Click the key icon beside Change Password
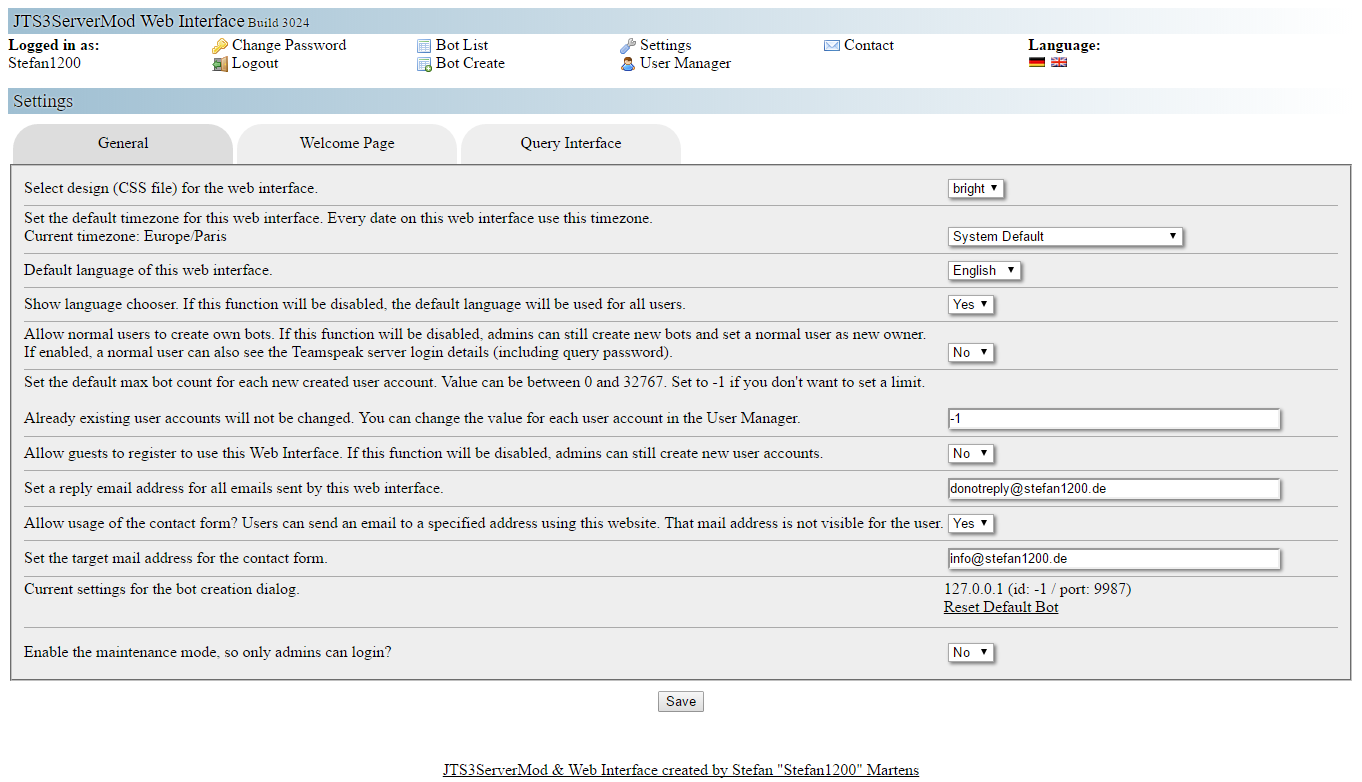The width and height of the screenshot is (1362, 782). [220, 46]
